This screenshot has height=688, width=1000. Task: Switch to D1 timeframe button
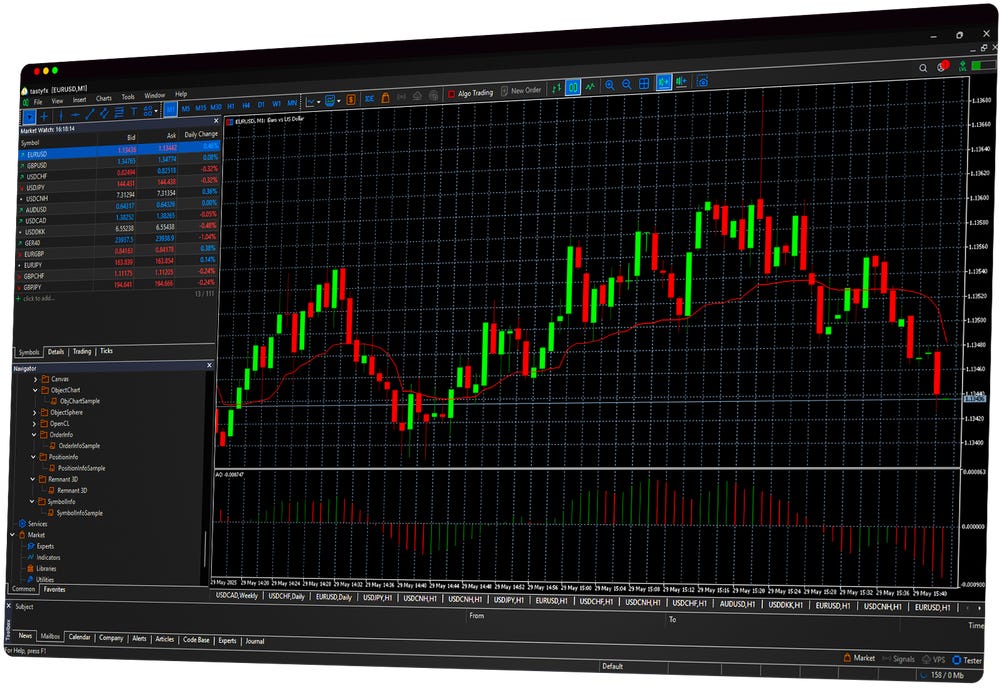pyautogui.click(x=261, y=105)
